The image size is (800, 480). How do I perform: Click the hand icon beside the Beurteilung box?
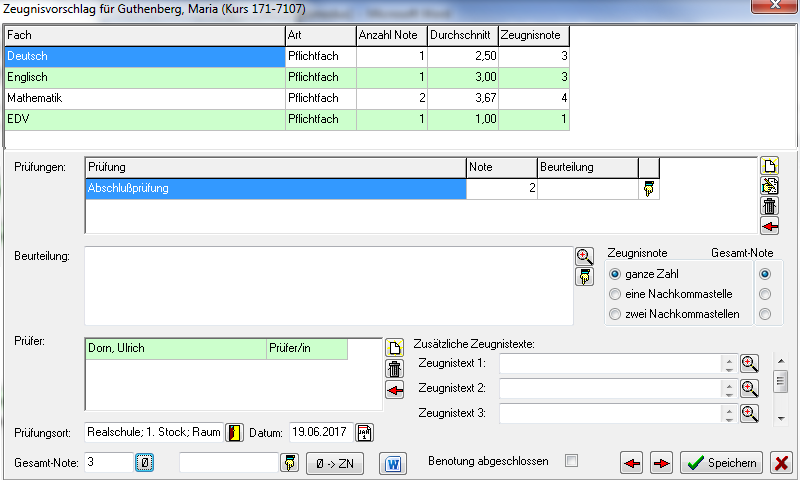(585, 277)
